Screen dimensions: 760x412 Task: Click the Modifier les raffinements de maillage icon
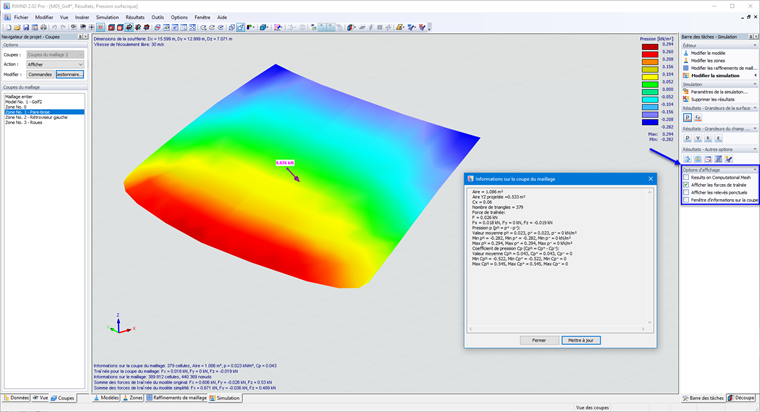[x=686, y=68]
